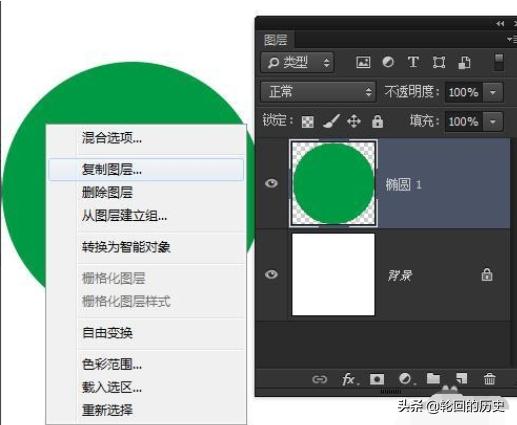Lock transparent pixels checkerboard icon
Screen dimensions: 517x425
pos(307,122)
